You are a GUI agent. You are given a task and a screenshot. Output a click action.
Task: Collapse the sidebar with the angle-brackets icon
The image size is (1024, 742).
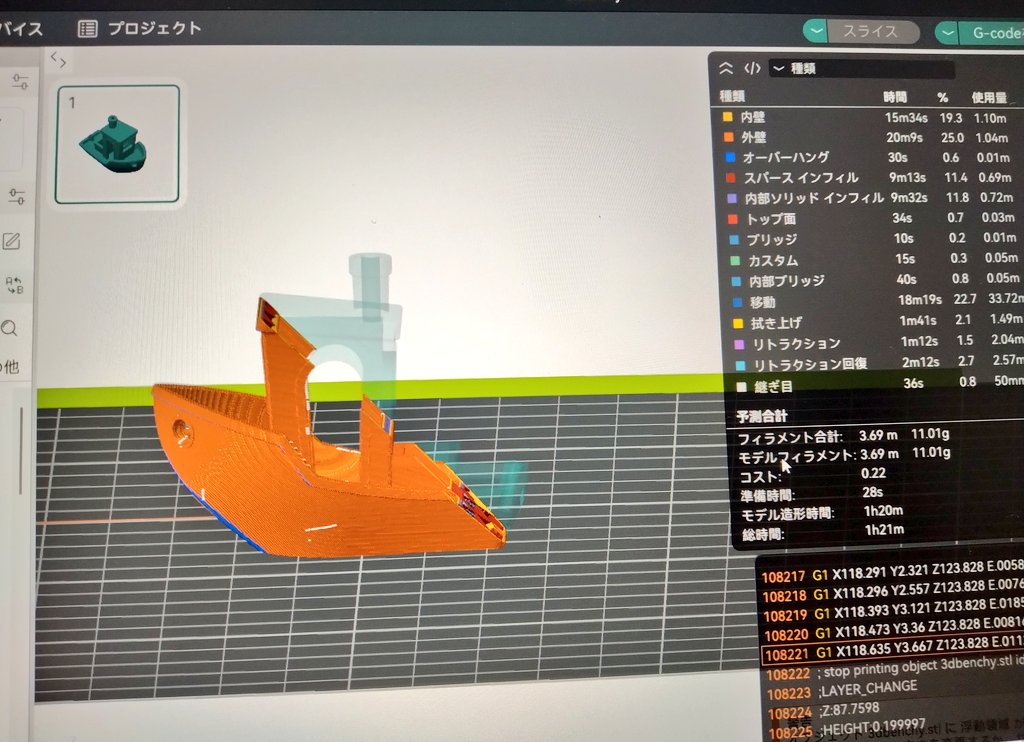58,61
